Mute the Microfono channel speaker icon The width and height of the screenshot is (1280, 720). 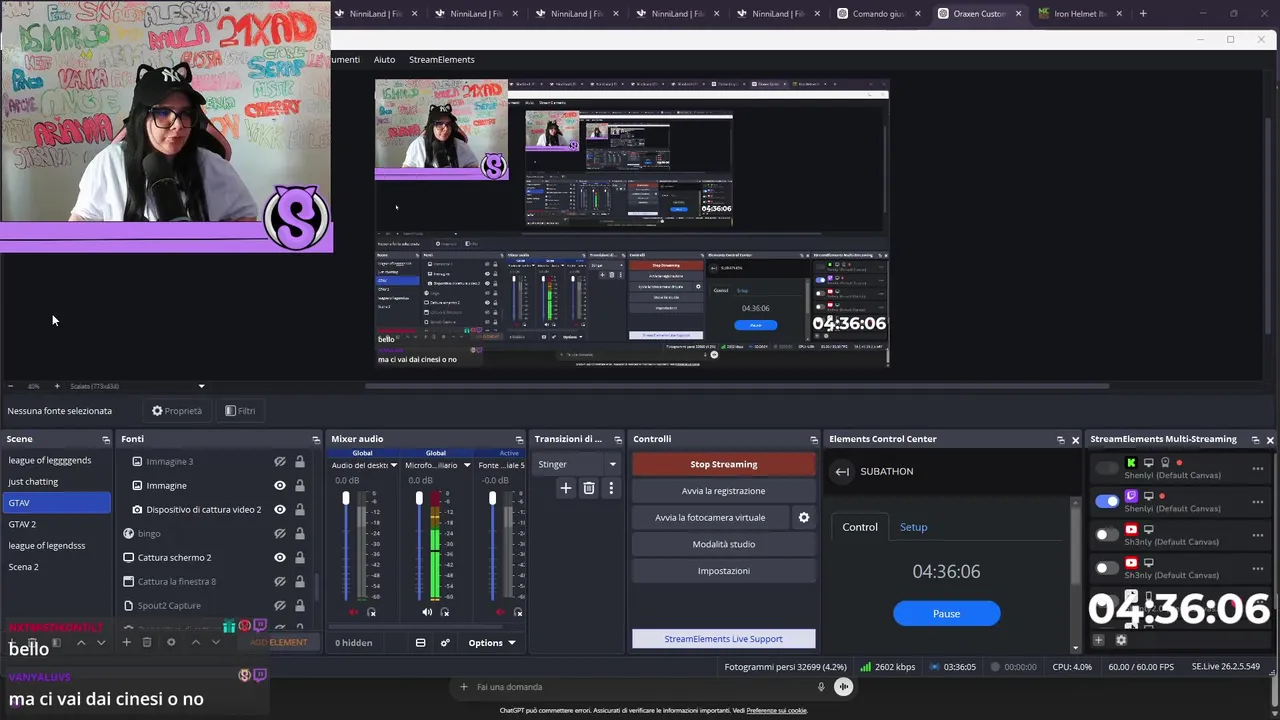427,612
